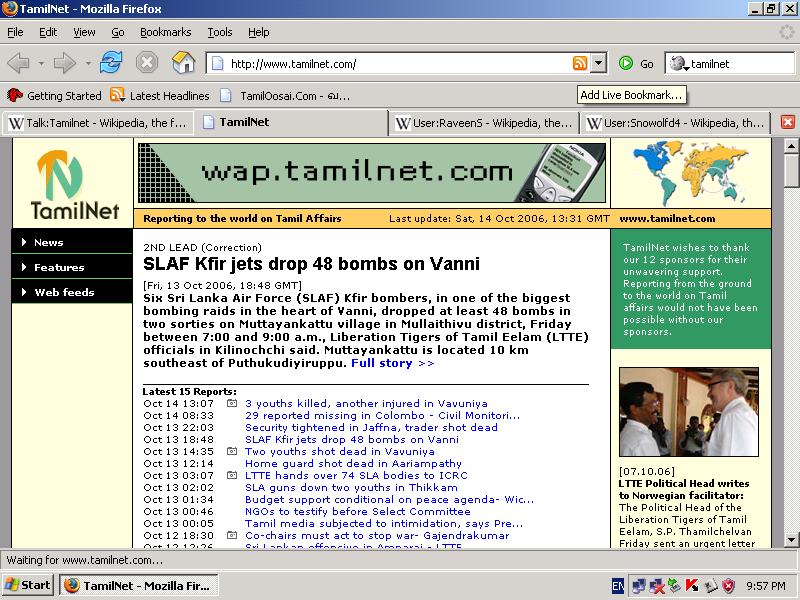Open the Latest Headlines live bookmark
The height and width of the screenshot is (600, 800).
[160, 95]
